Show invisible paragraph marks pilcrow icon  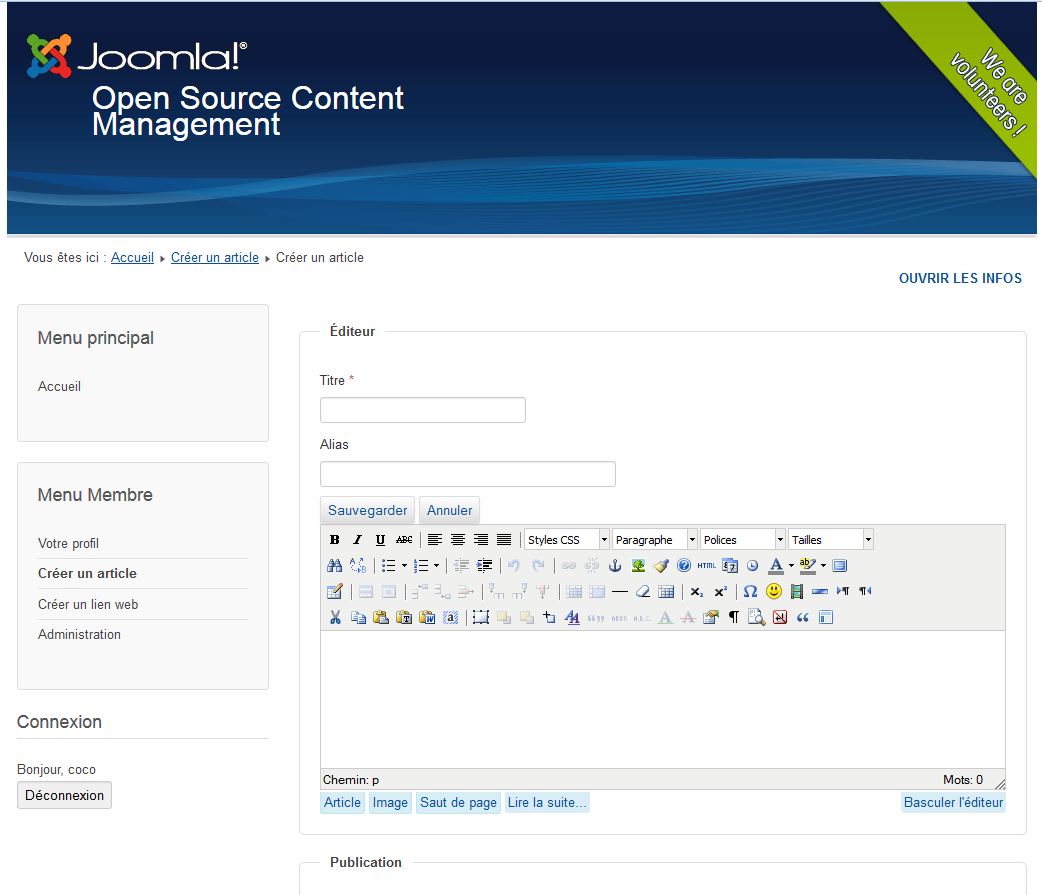[x=734, y=617]
